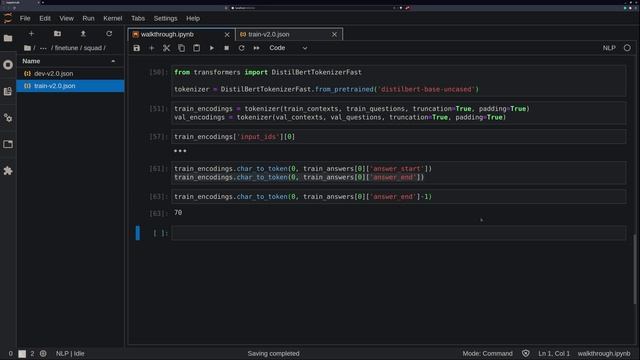Open the Extension Manager puzzle icon
Image resolution: width=640 pixels, height=360 pixels.
pos(8,171)
